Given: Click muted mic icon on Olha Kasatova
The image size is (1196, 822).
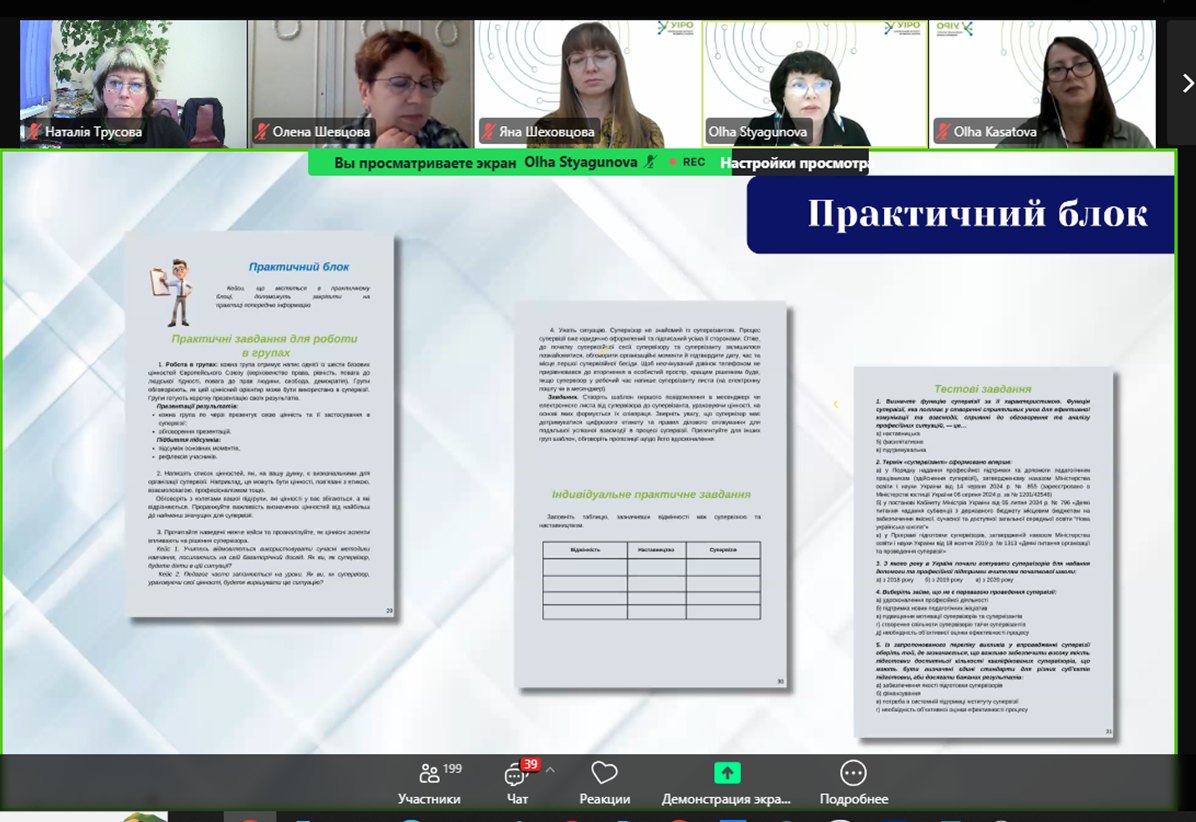Looking at the screenshot, I should 942,132.
